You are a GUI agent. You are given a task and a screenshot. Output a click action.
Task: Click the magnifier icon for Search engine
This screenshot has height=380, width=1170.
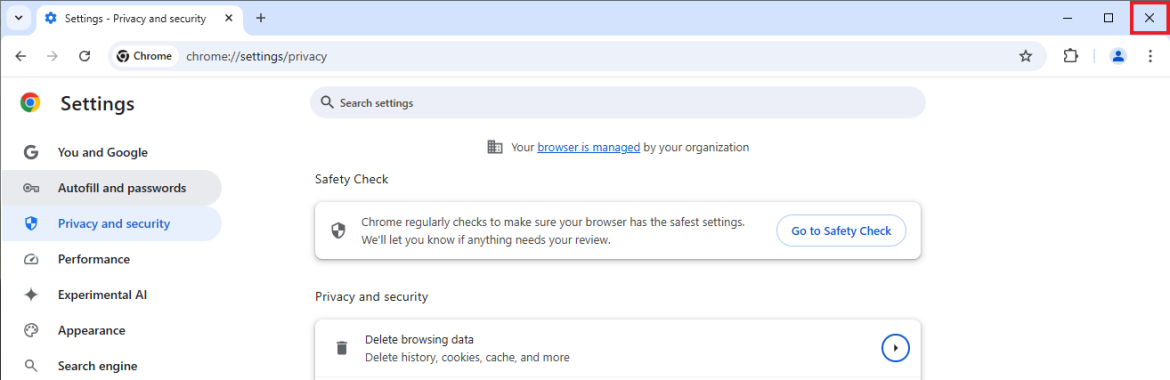click(x=31, y=366)
